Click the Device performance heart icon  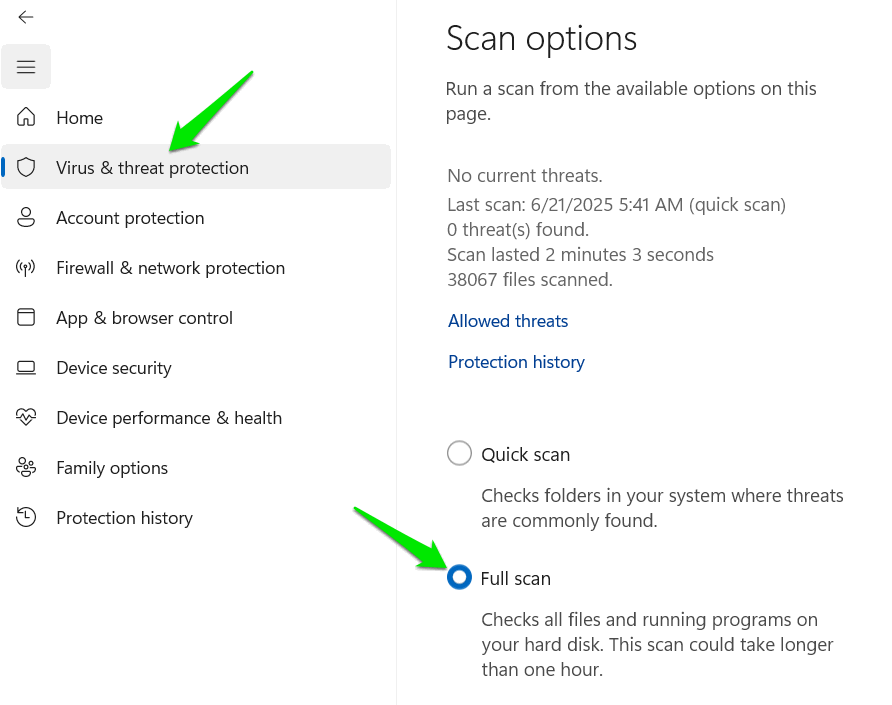[x=26, y=418]
